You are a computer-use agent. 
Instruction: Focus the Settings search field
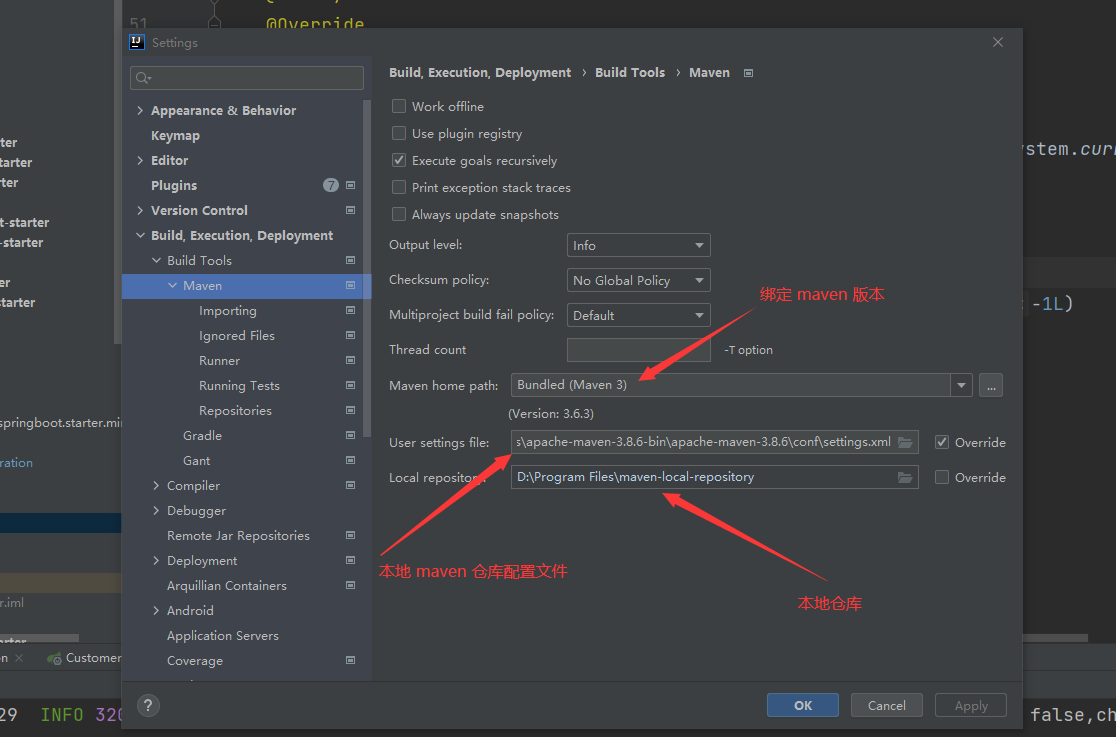pyautogui.click(x=247, y=78)
